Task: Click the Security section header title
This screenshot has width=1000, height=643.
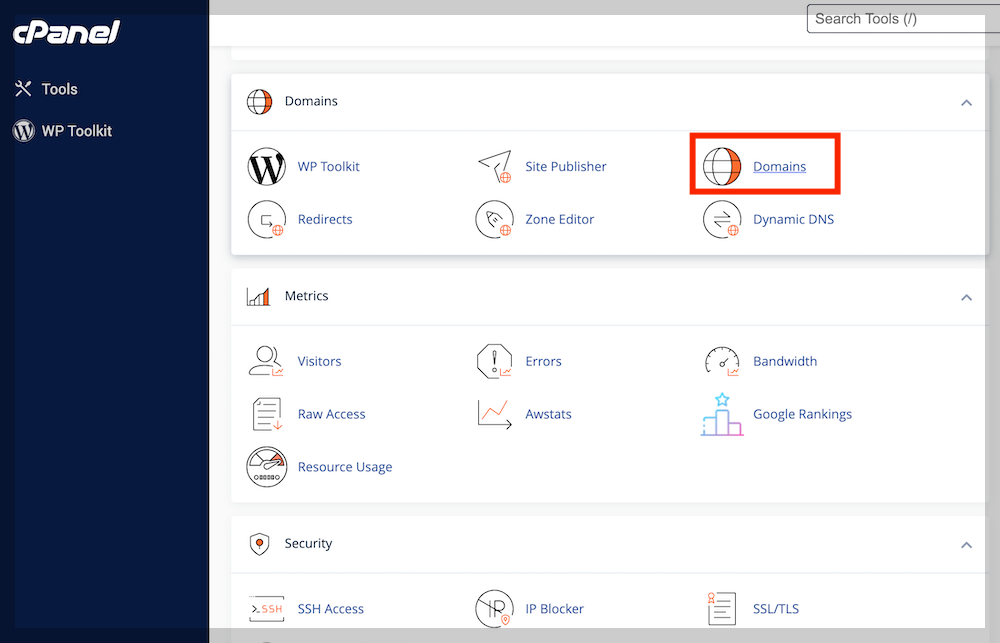Action: [x=308, y=543]
